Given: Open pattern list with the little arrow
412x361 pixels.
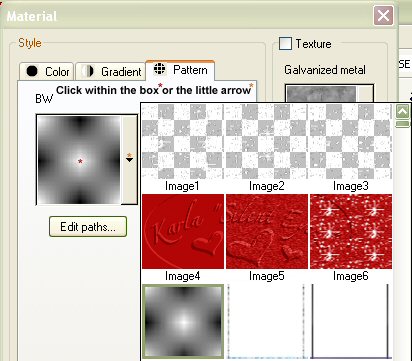Looking at the screenshot, I should tap(130, 159).
